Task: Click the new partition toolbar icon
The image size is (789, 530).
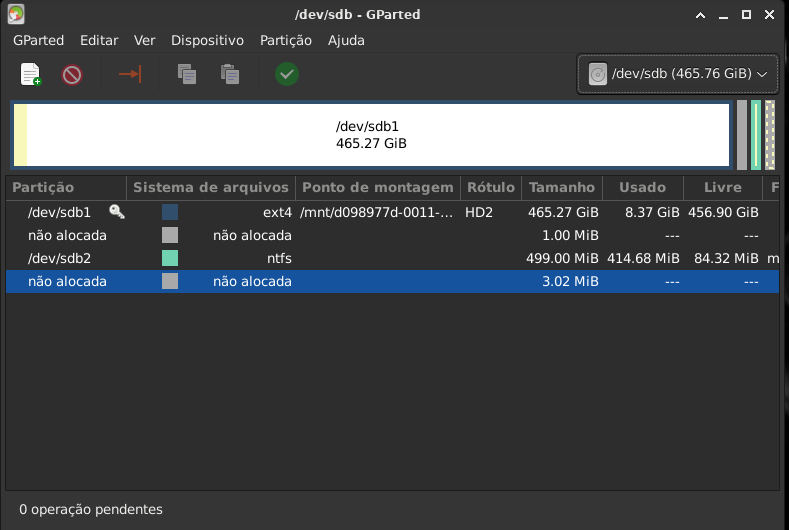Action: 31,74
